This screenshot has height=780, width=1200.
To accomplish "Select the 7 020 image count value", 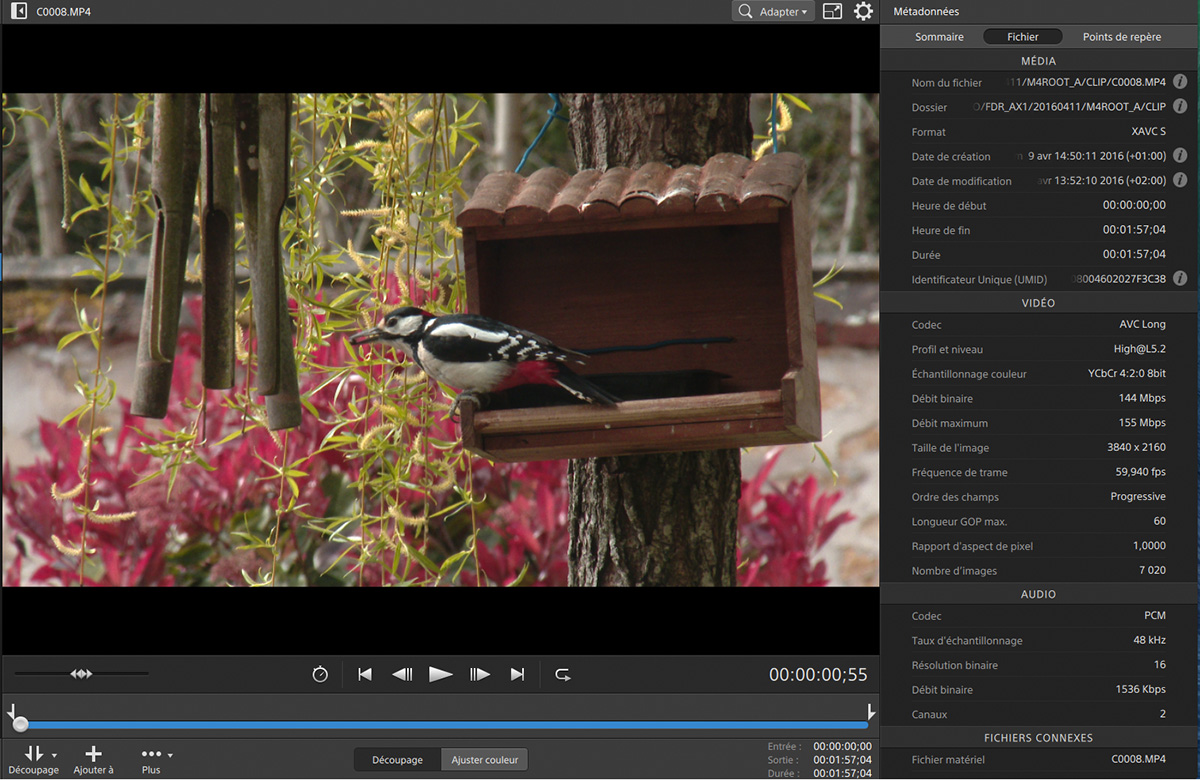I will pos(1152,570).
